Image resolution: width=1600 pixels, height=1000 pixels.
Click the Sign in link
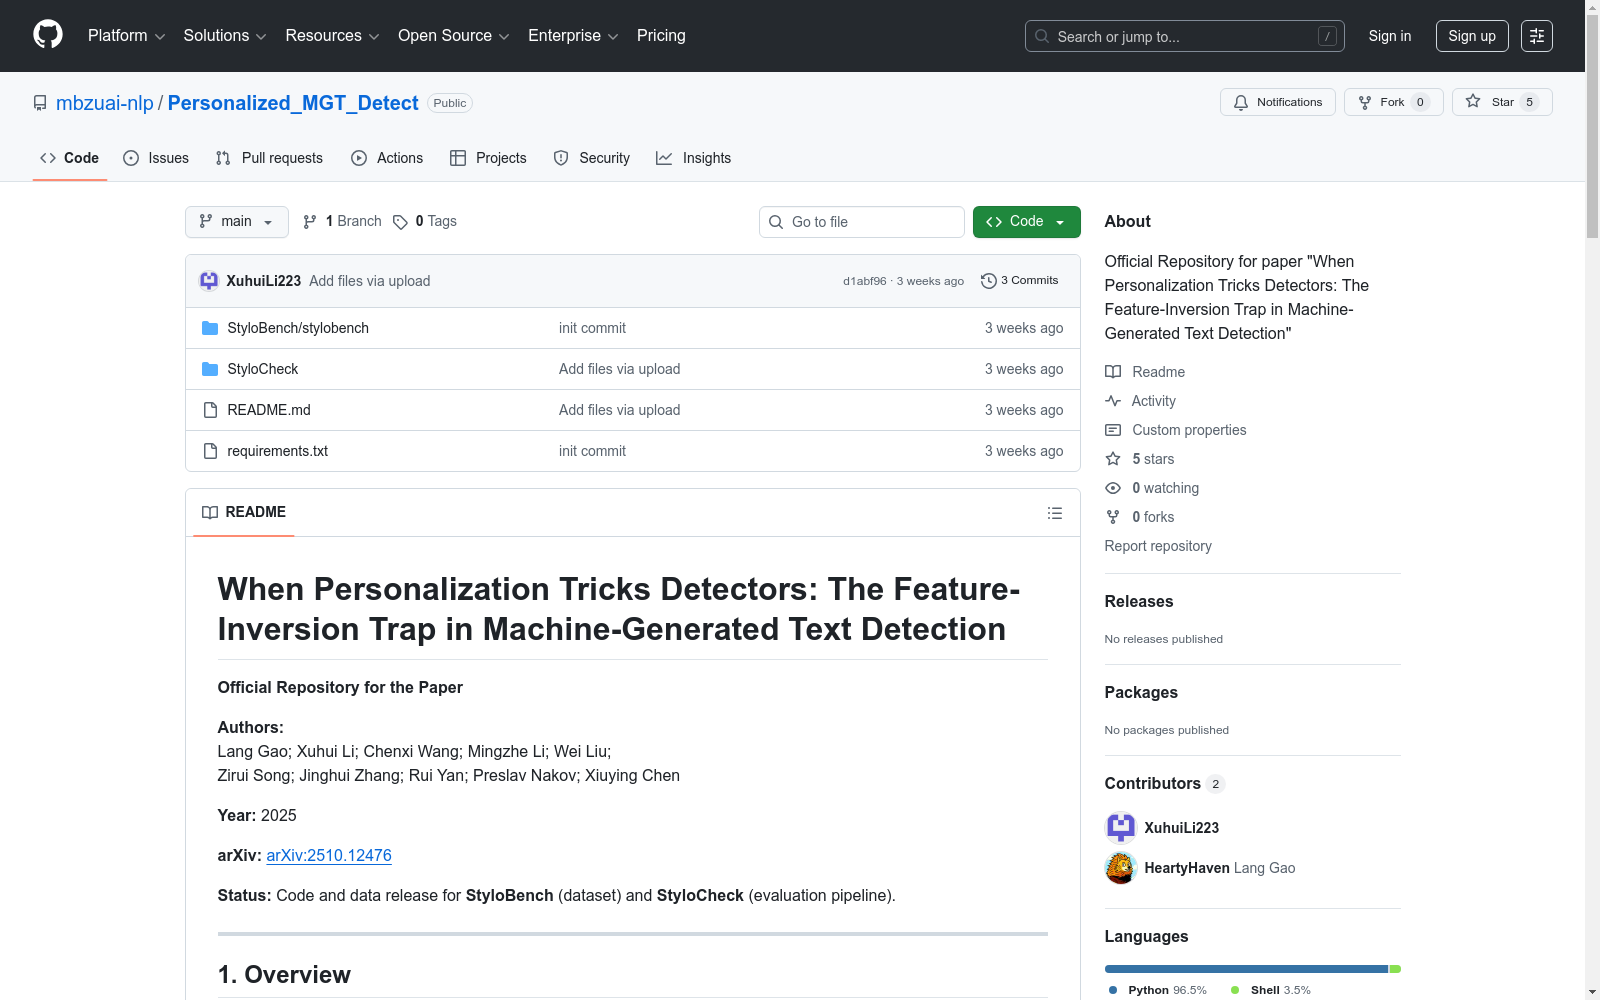(1390, 36)
